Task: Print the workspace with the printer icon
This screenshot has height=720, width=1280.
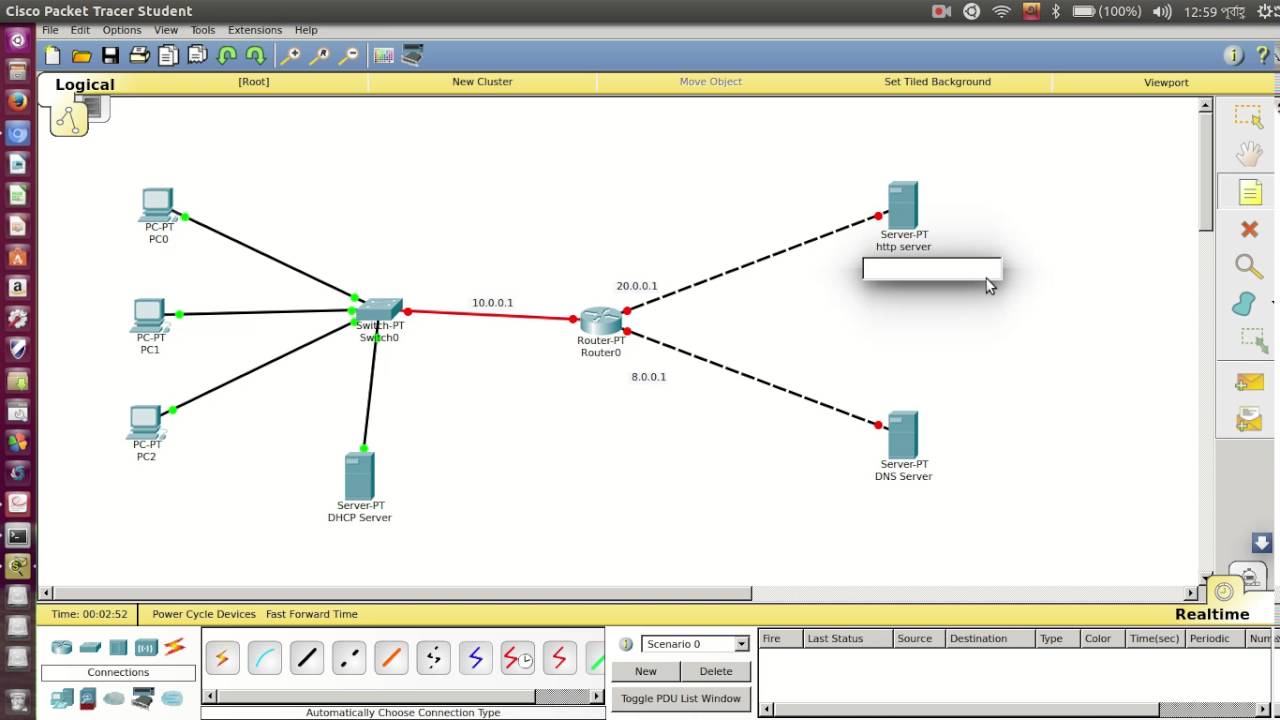Action: 139,56
